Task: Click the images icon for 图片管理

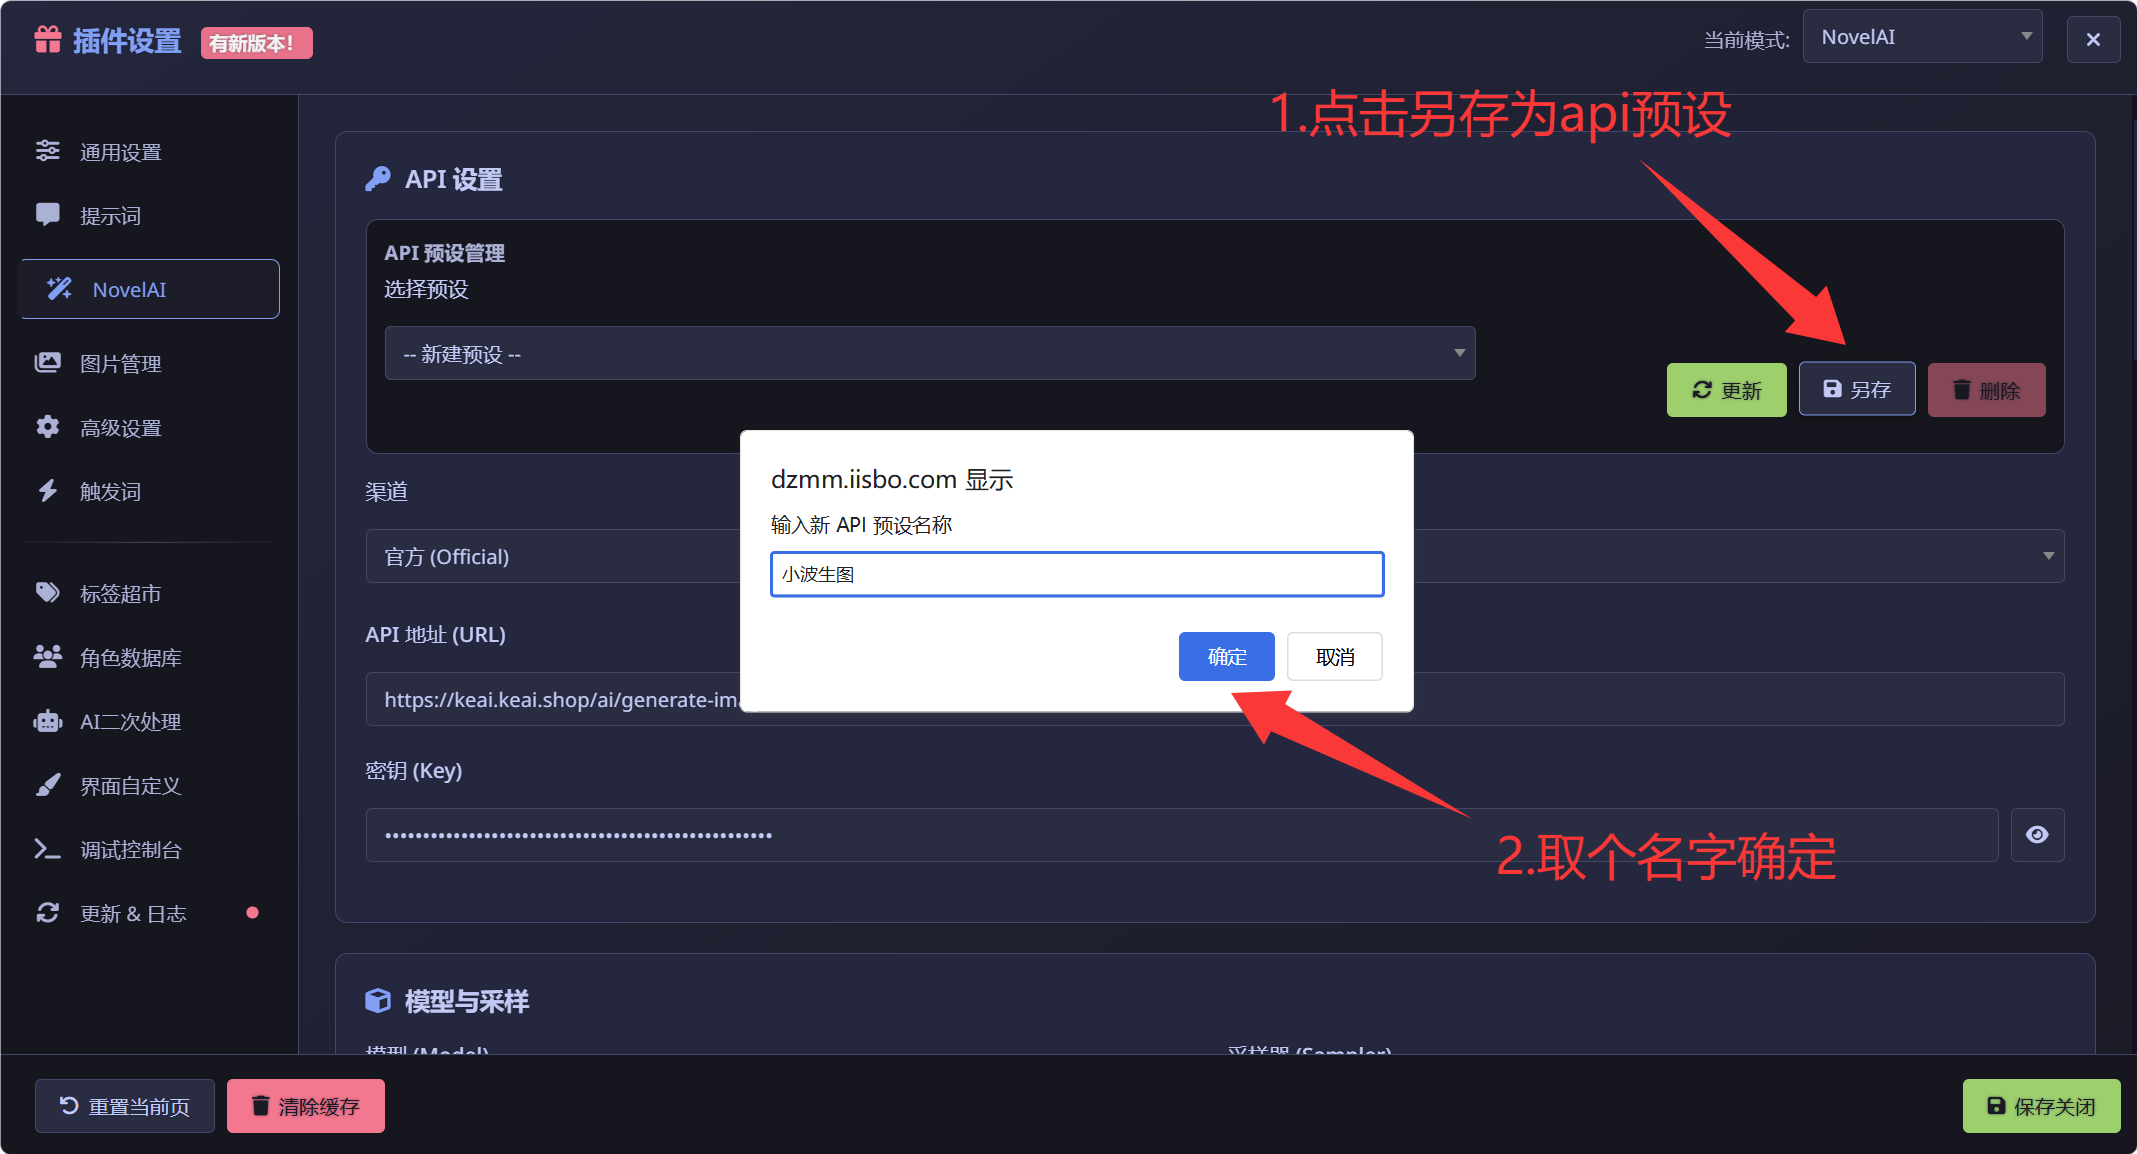Action: [x=47, y=363]
